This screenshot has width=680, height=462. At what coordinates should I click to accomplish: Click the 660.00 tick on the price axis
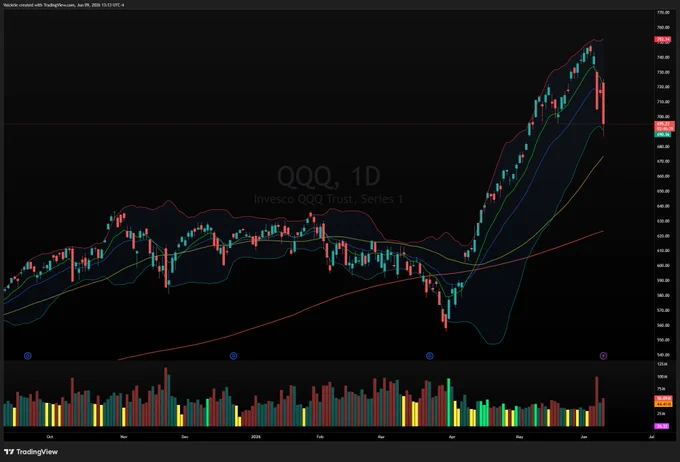click(x=664, y=176)
